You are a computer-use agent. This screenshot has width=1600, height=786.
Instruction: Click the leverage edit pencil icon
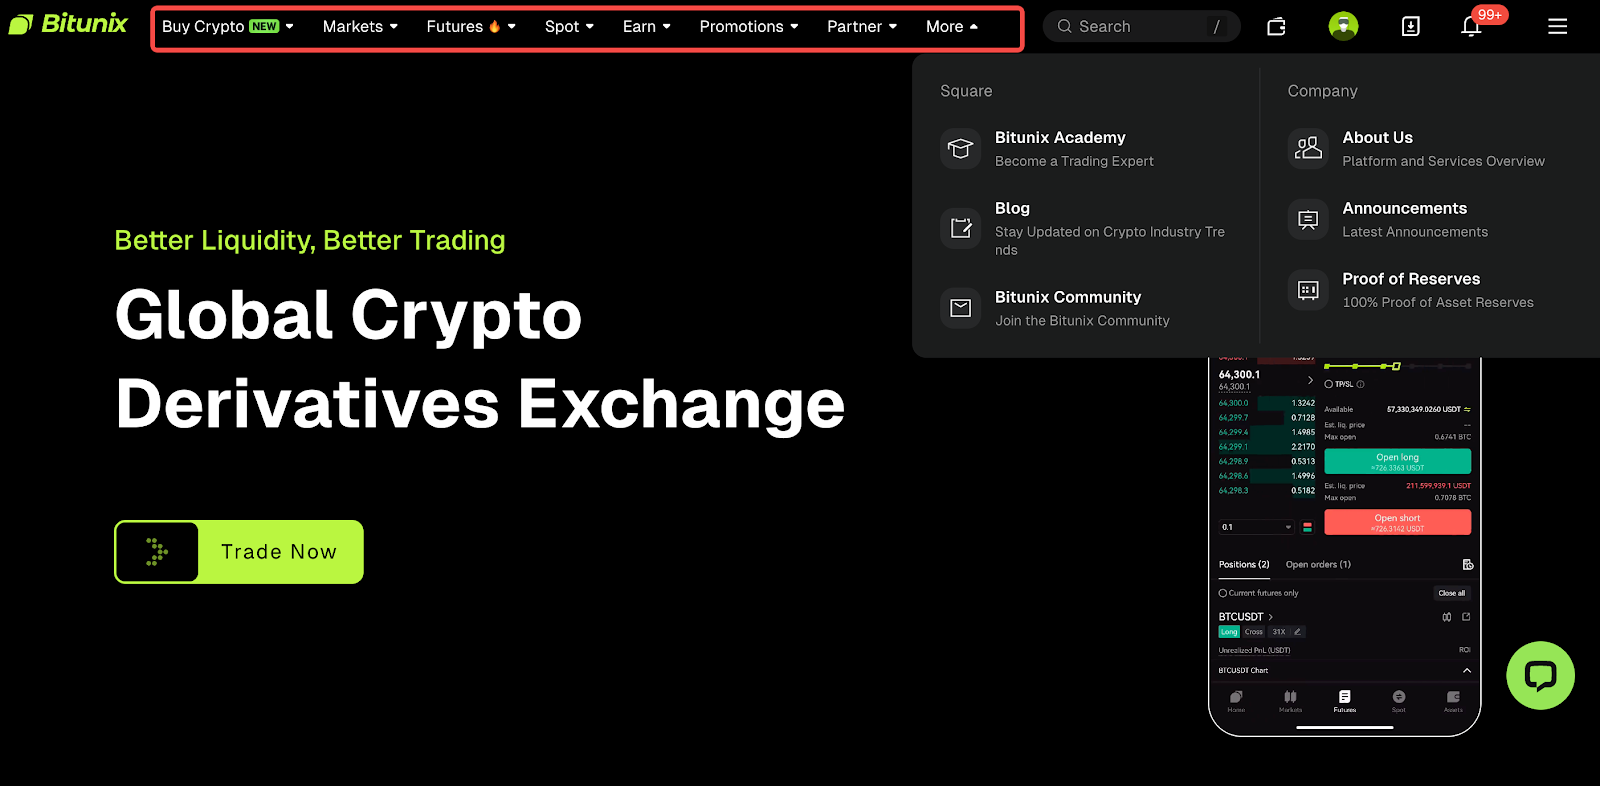[1297, 632]
